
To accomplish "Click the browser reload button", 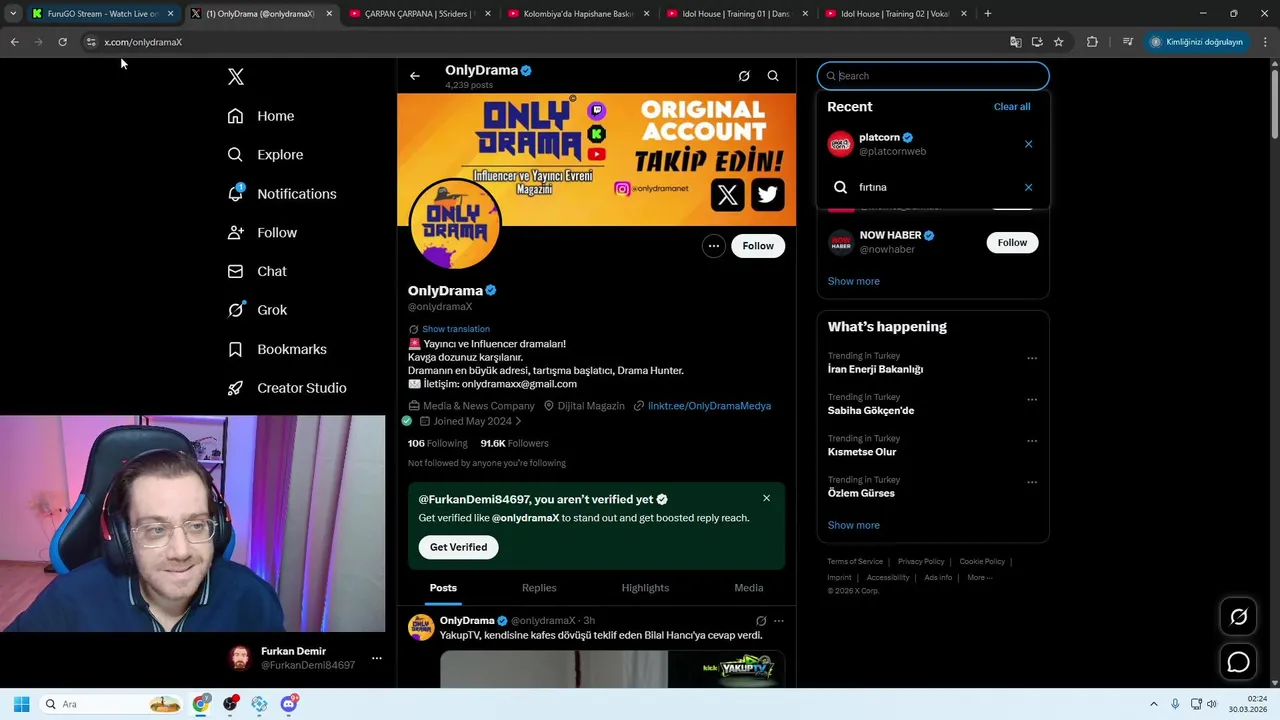I will tap(62, 42).
